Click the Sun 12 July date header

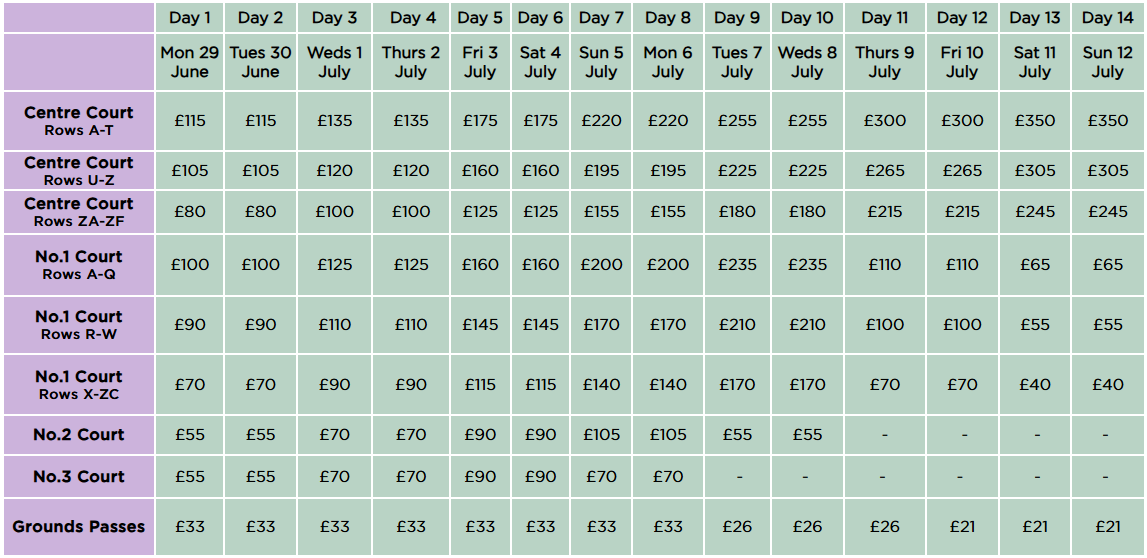pos(1107,62)
